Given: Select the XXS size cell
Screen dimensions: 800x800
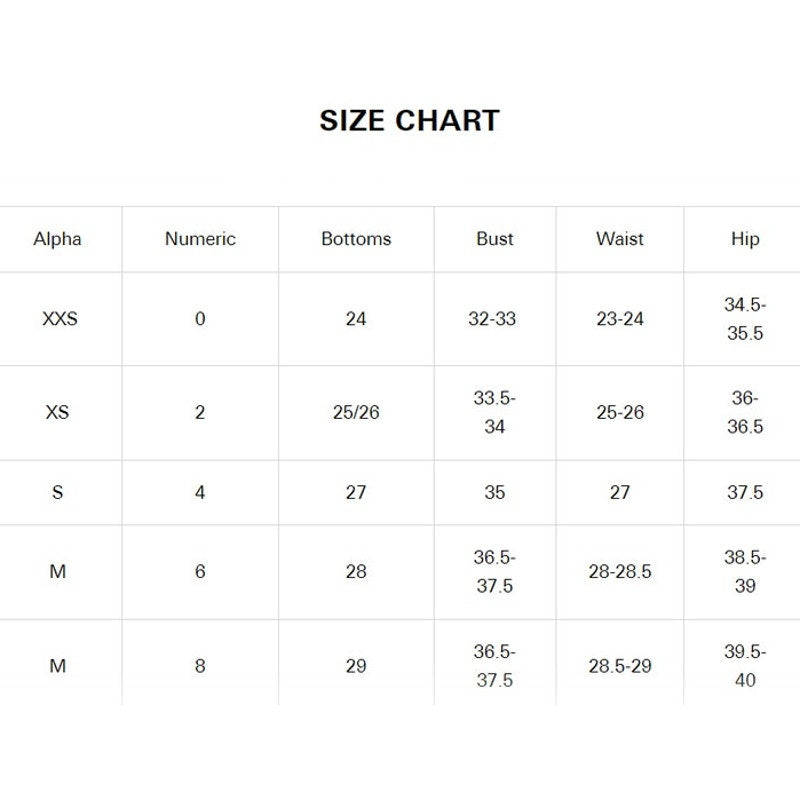Looking at the screenshot, I should (60, 319).
